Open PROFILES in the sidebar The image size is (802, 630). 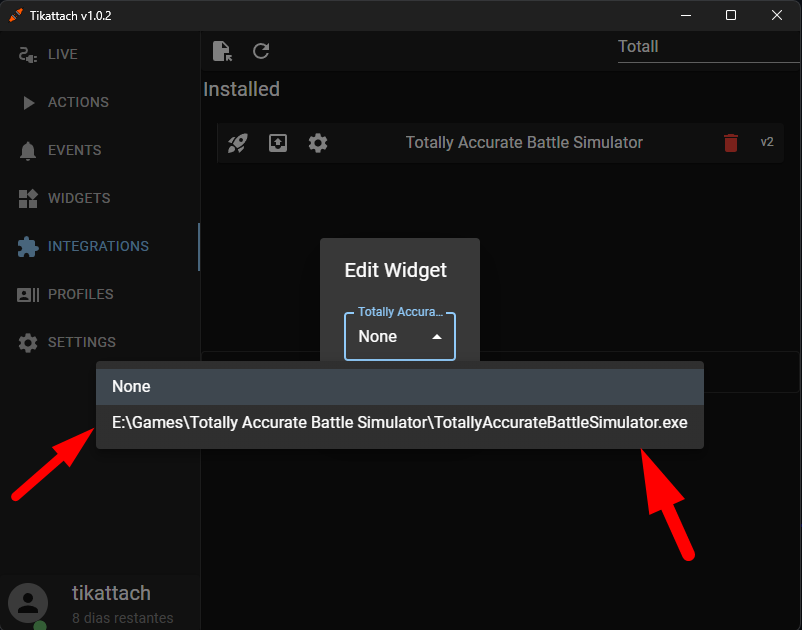100,294
